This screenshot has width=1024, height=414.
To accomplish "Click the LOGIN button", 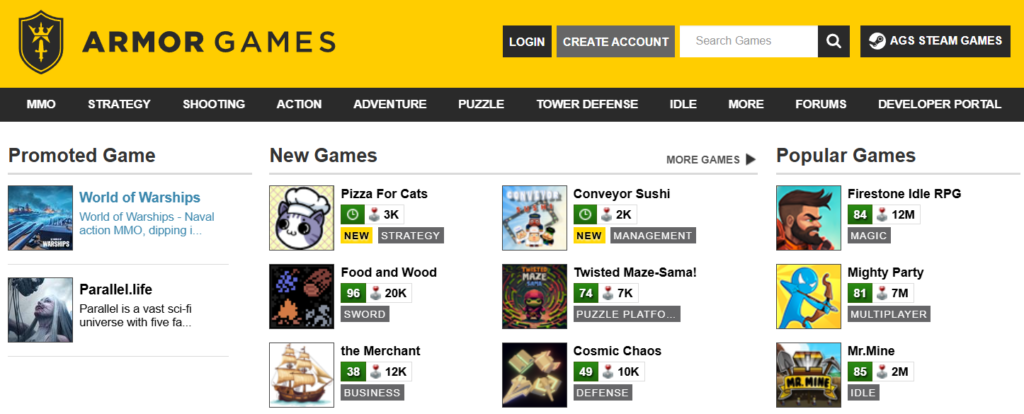I will [526, 41].
